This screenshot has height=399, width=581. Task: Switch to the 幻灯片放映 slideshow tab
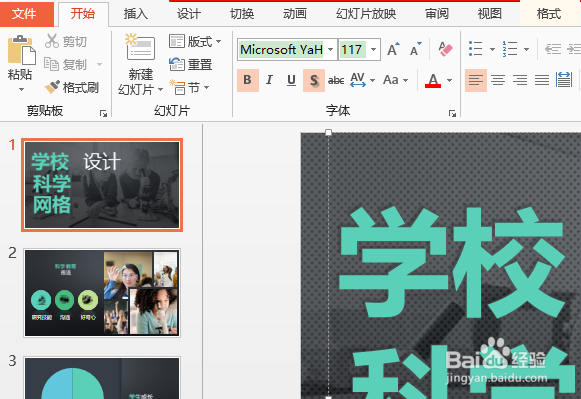(x=366, y=14)
